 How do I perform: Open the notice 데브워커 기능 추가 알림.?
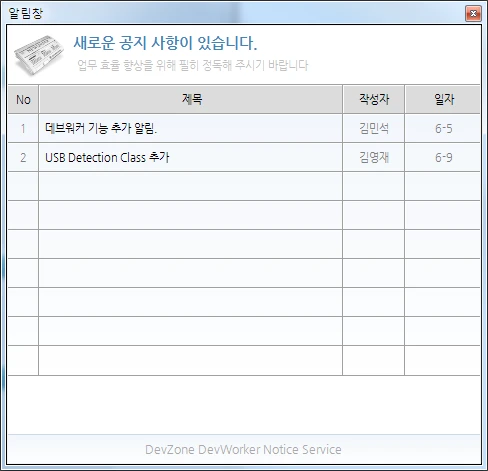click(101, 128)
